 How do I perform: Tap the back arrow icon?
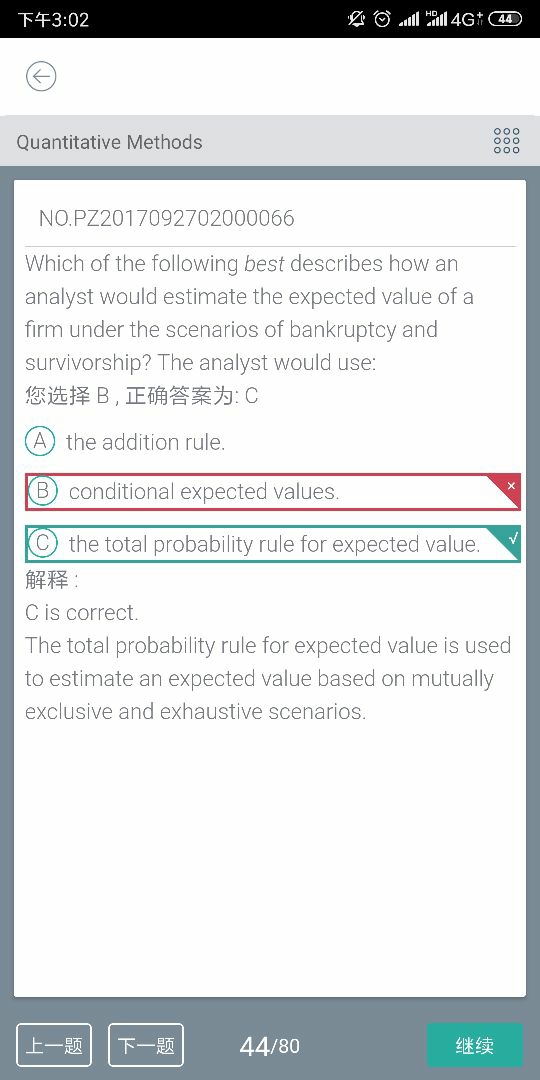click(x=41, y=76)
